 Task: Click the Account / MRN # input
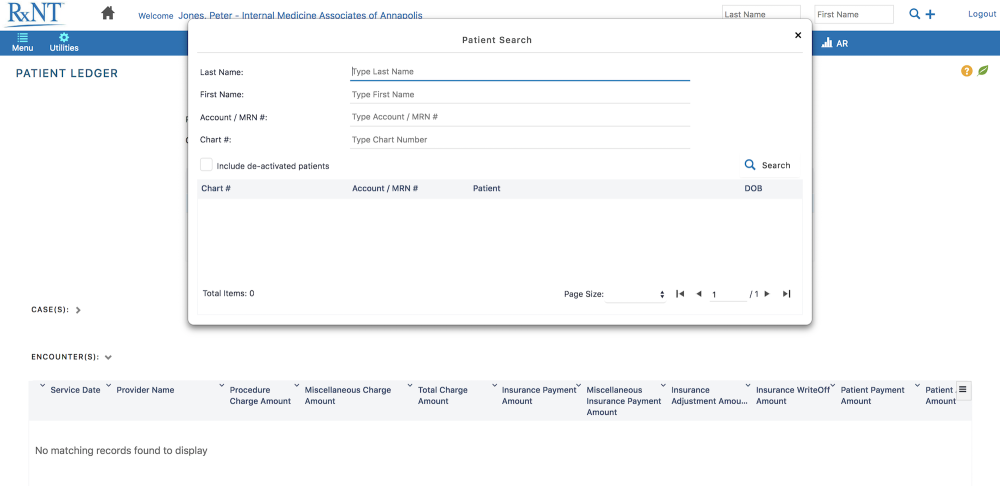(520, 117)
